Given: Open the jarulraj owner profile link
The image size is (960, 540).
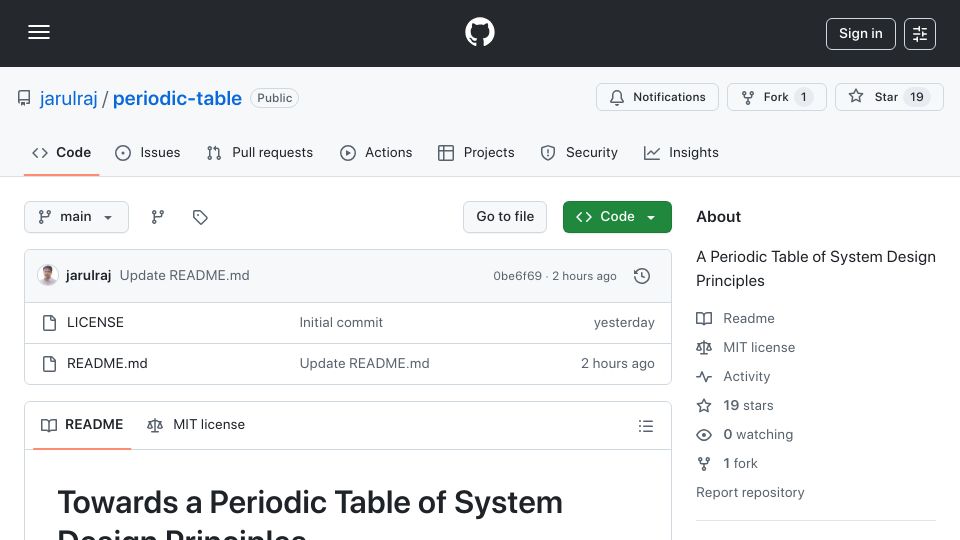Looking at the screenshot, I should coord(69,98).
